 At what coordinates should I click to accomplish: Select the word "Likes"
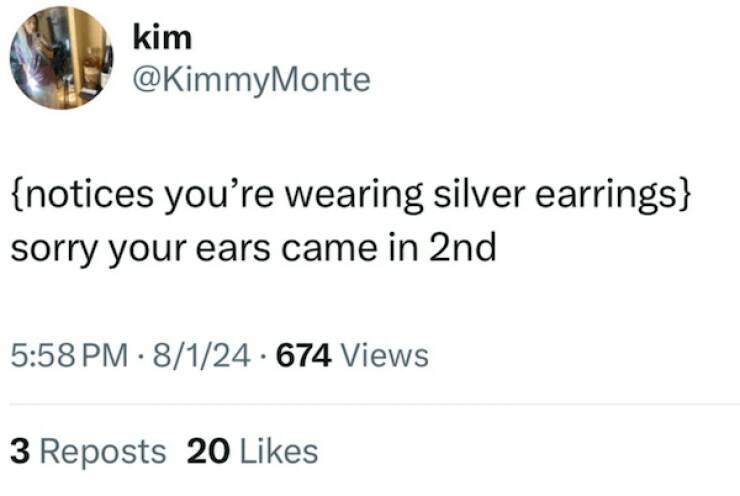pyautogui.click(x=279, y=452)
